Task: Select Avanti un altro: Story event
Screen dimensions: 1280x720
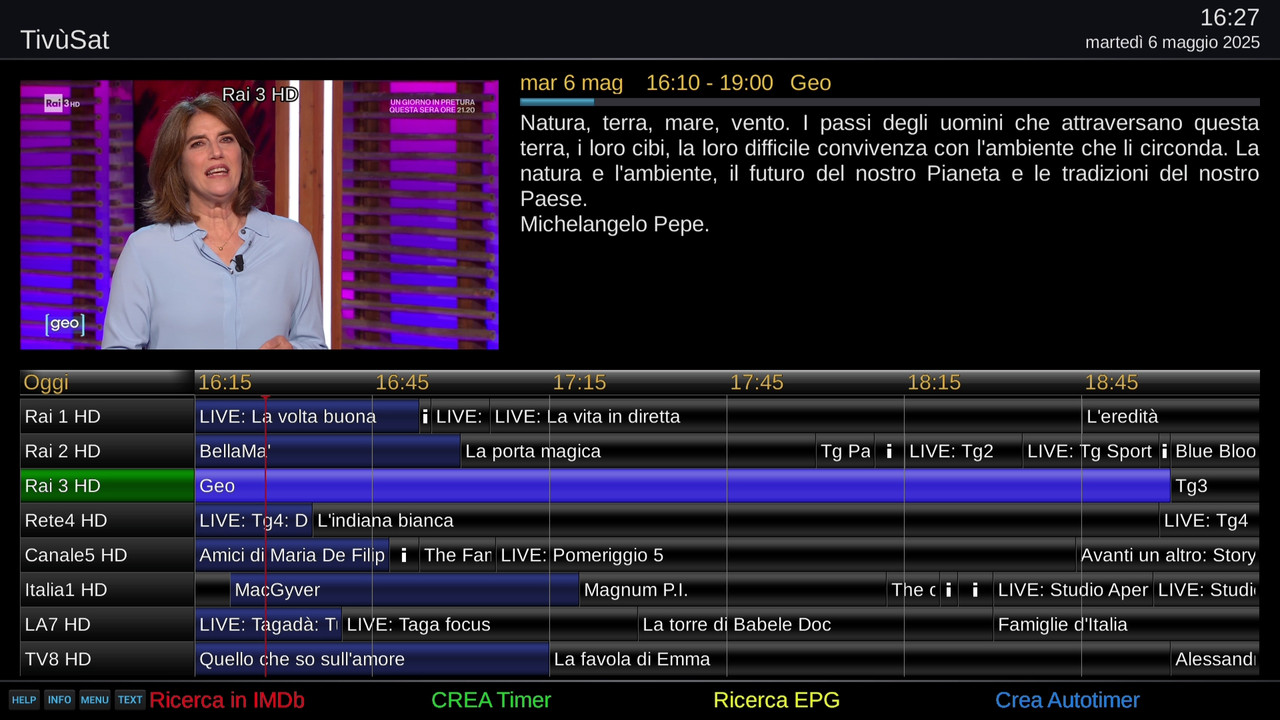Action: pyautogui.click(x=1168, y=555)
